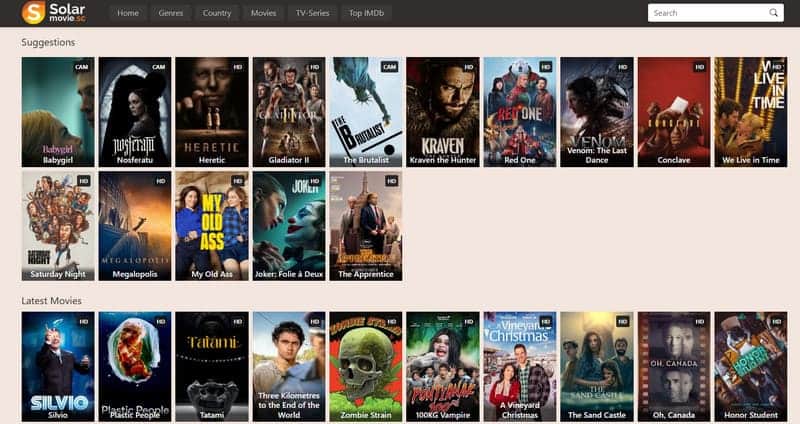Expand the Genres menu

pos(170,13)
